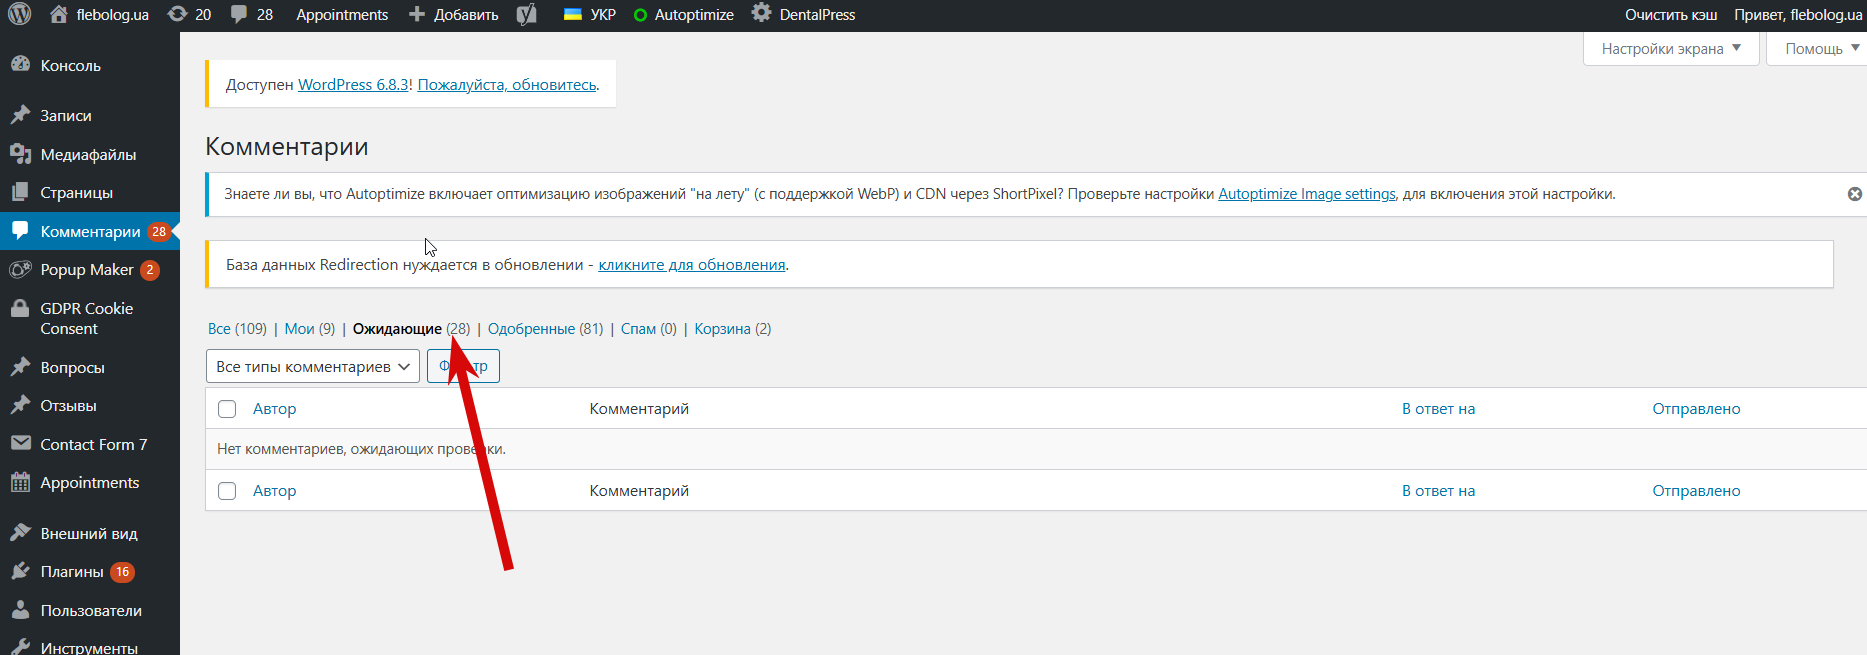Expand the Screen Options panel
This screenshot has height=655, width=1867.
(x=1670, y=49)
